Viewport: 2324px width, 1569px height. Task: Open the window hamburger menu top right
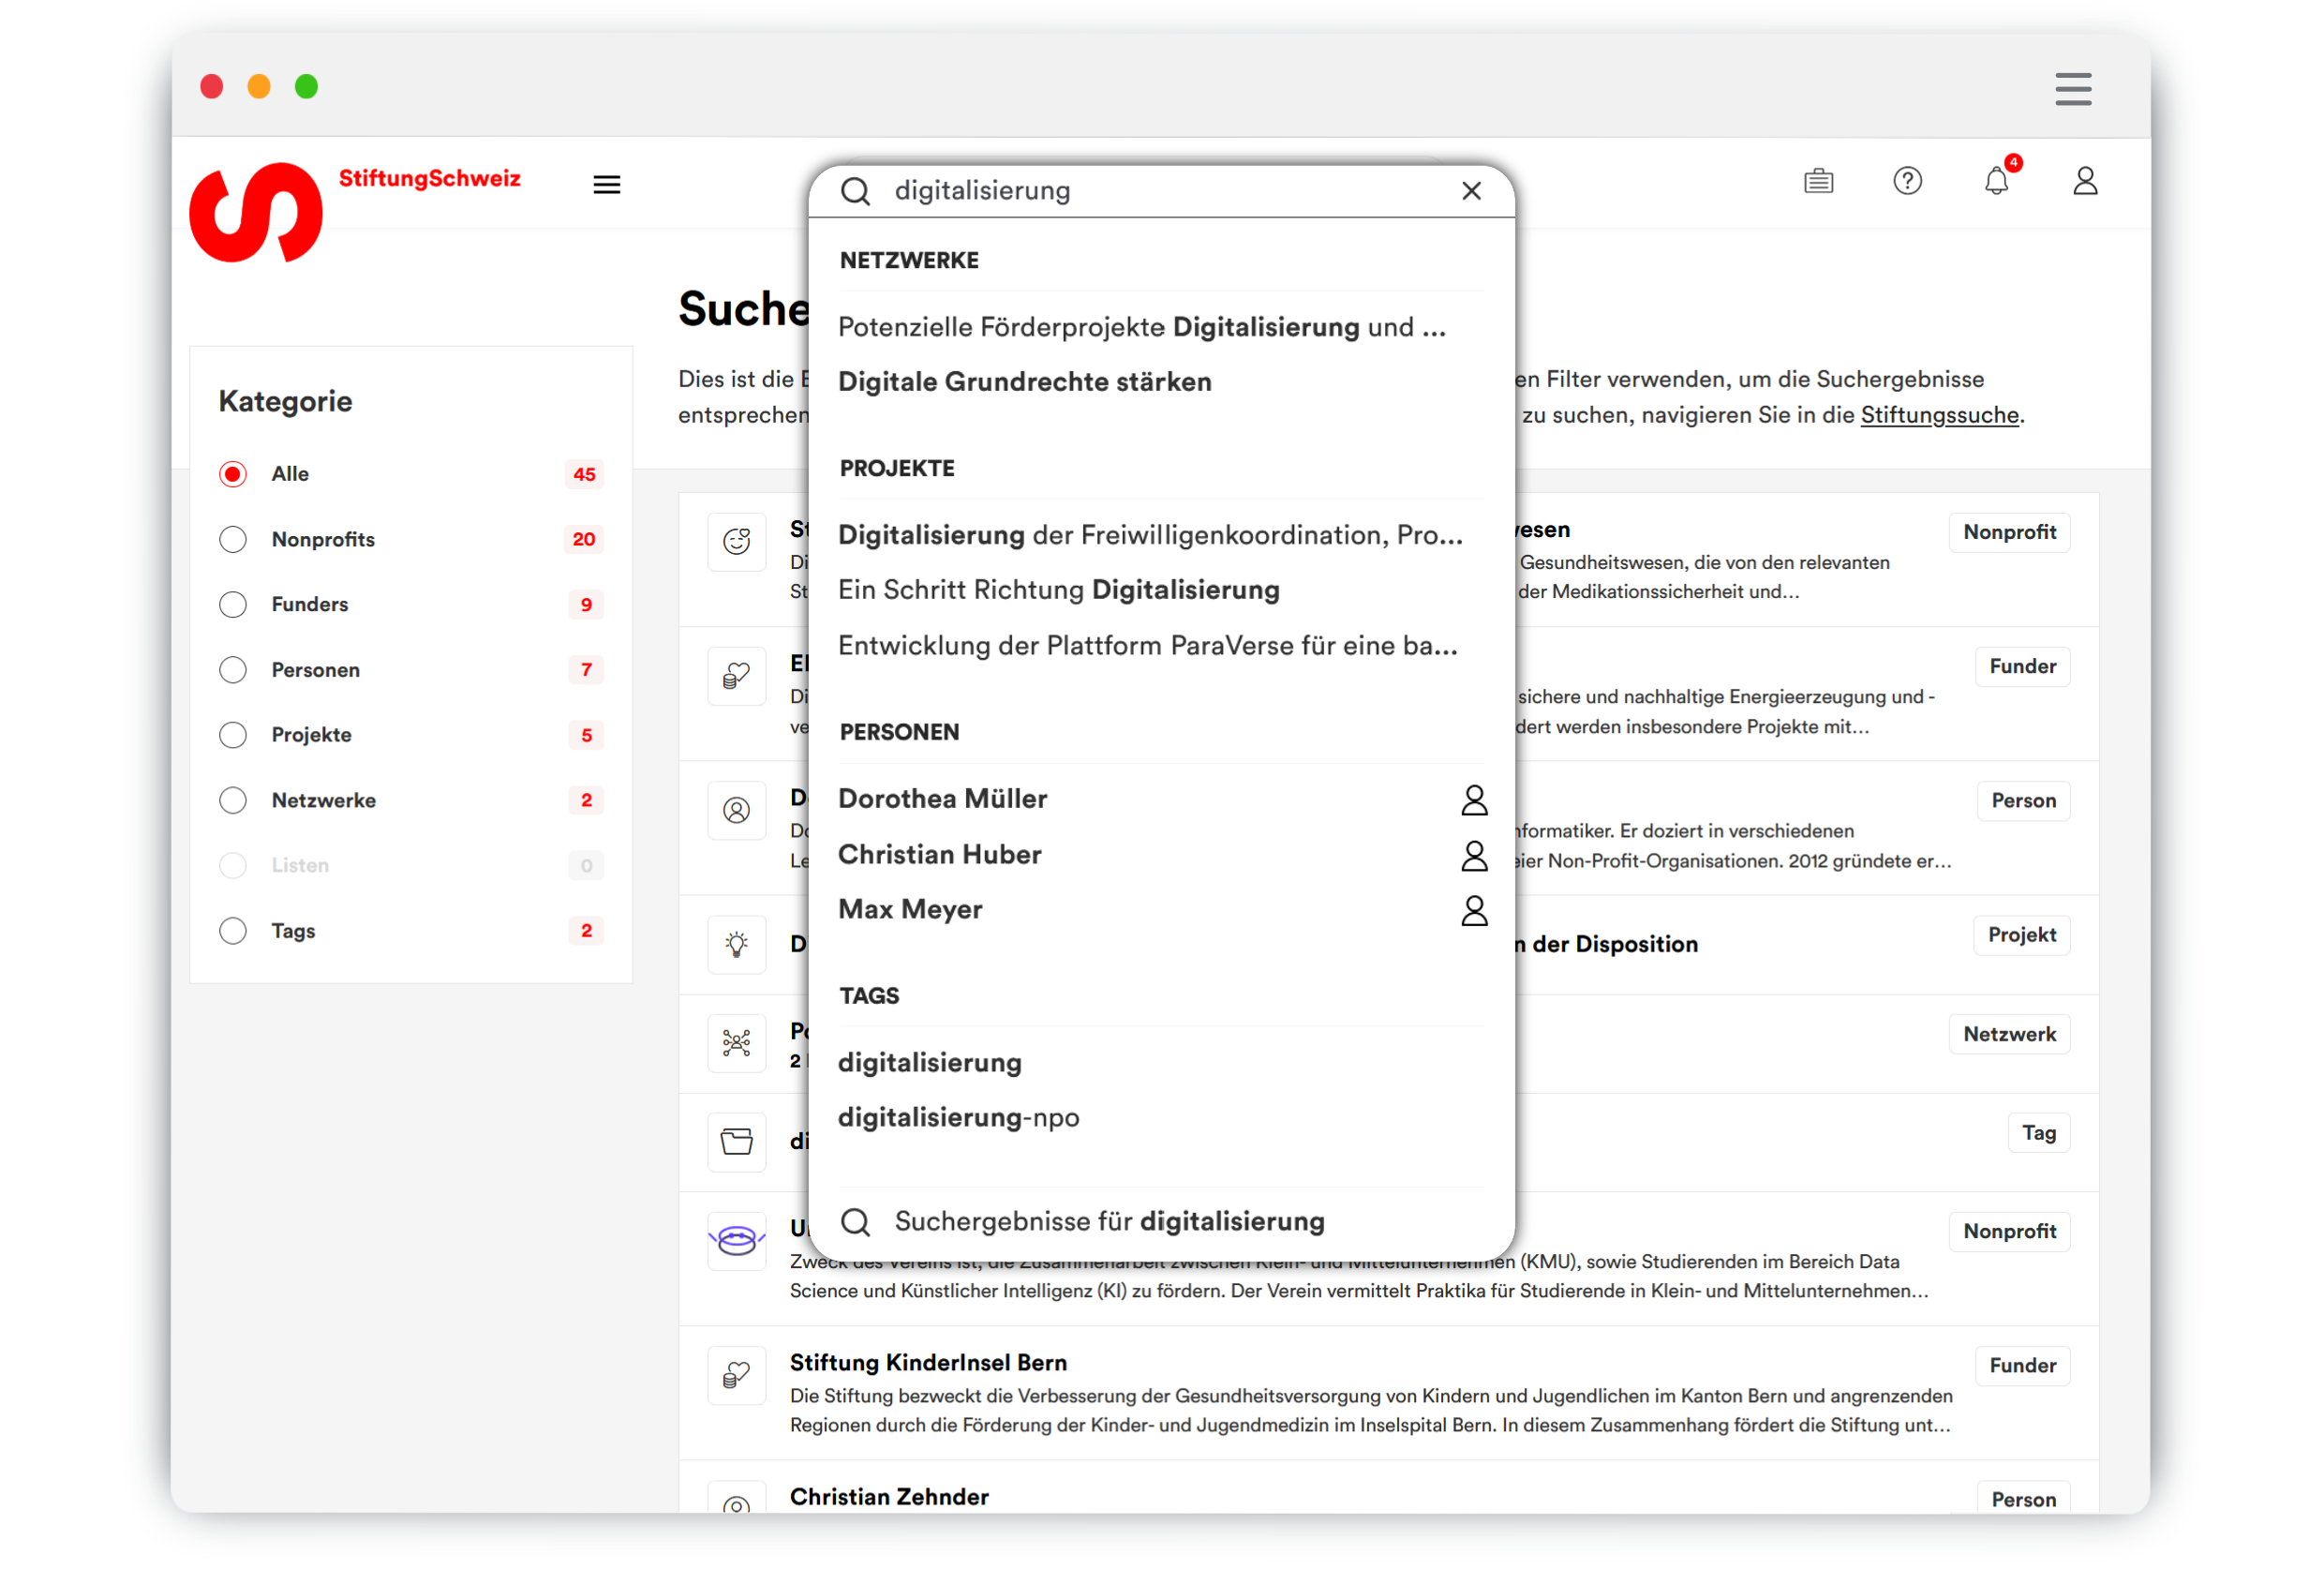[2072, 88]
